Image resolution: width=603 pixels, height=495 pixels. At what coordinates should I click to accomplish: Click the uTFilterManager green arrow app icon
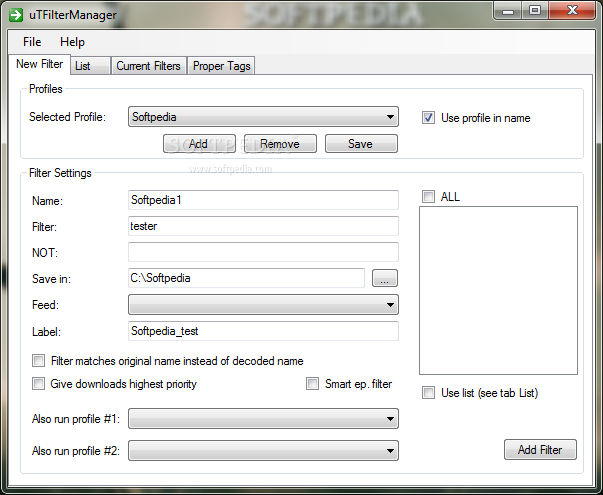16,15
